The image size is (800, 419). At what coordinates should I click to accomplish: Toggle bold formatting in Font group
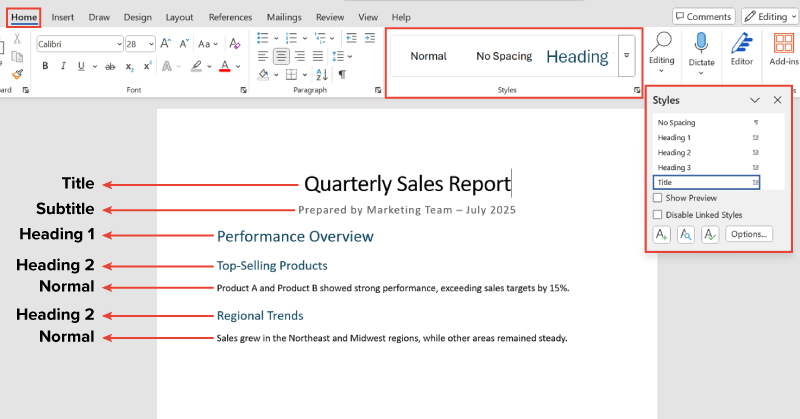pyautogui.click(x=45, y=66)
